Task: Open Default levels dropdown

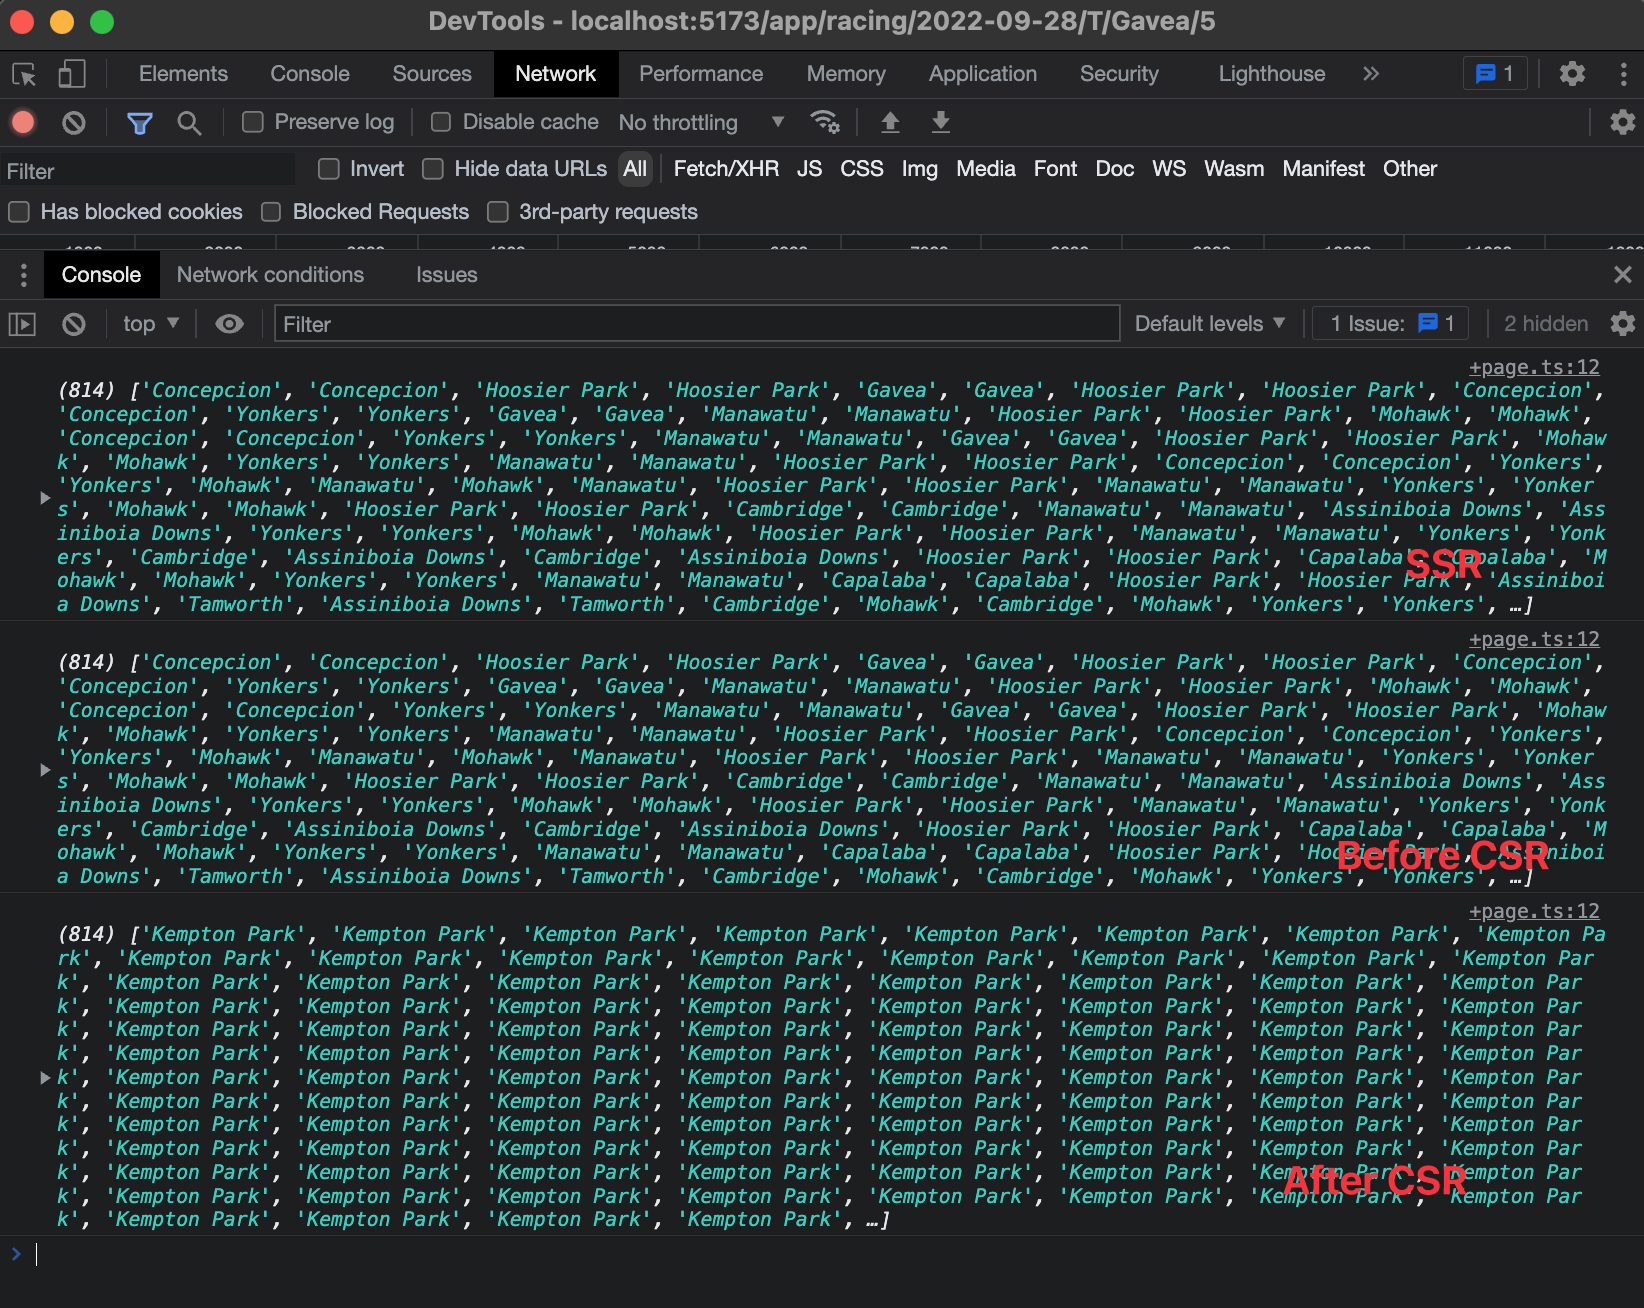Action: (x=1209, y=324)
